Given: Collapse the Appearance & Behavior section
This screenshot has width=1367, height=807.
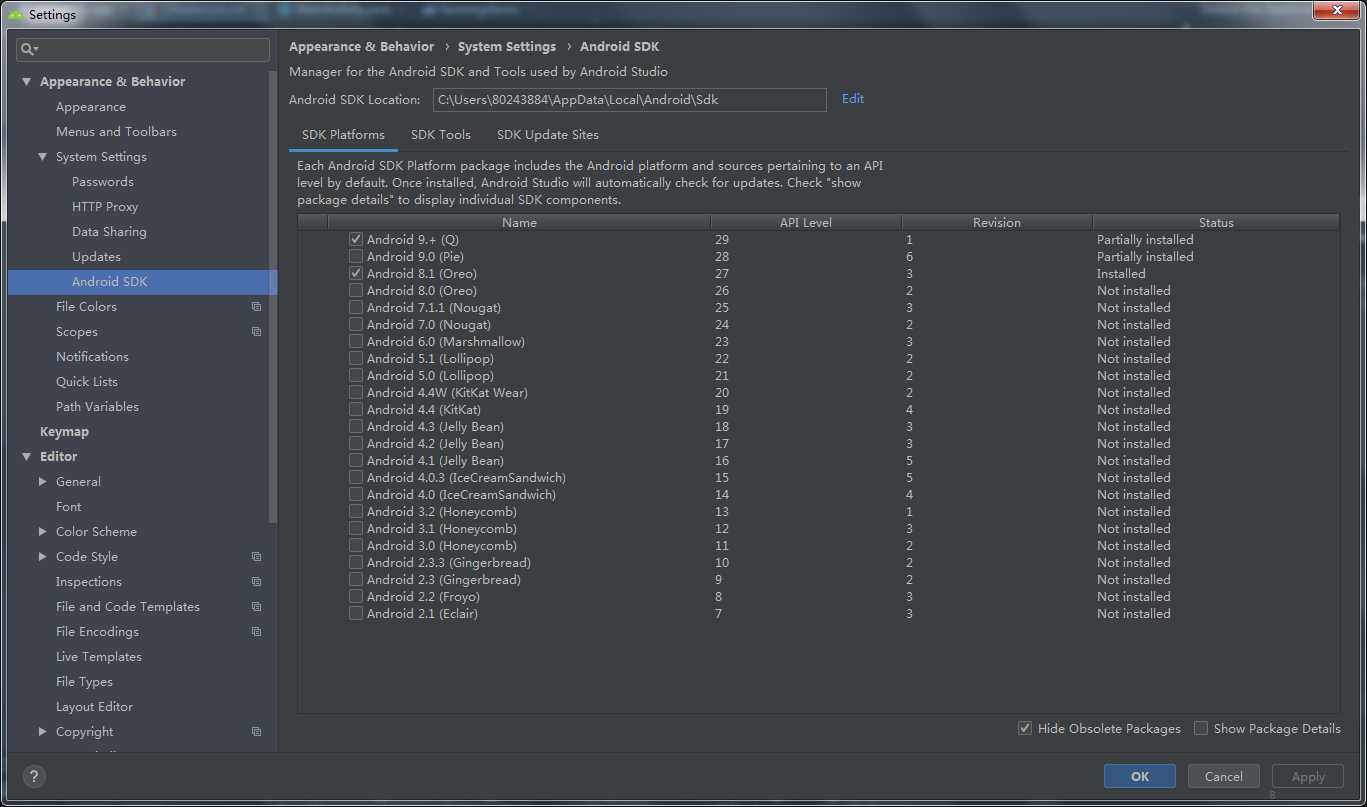Looking at the screenshot, I should (x=26, y=82).
